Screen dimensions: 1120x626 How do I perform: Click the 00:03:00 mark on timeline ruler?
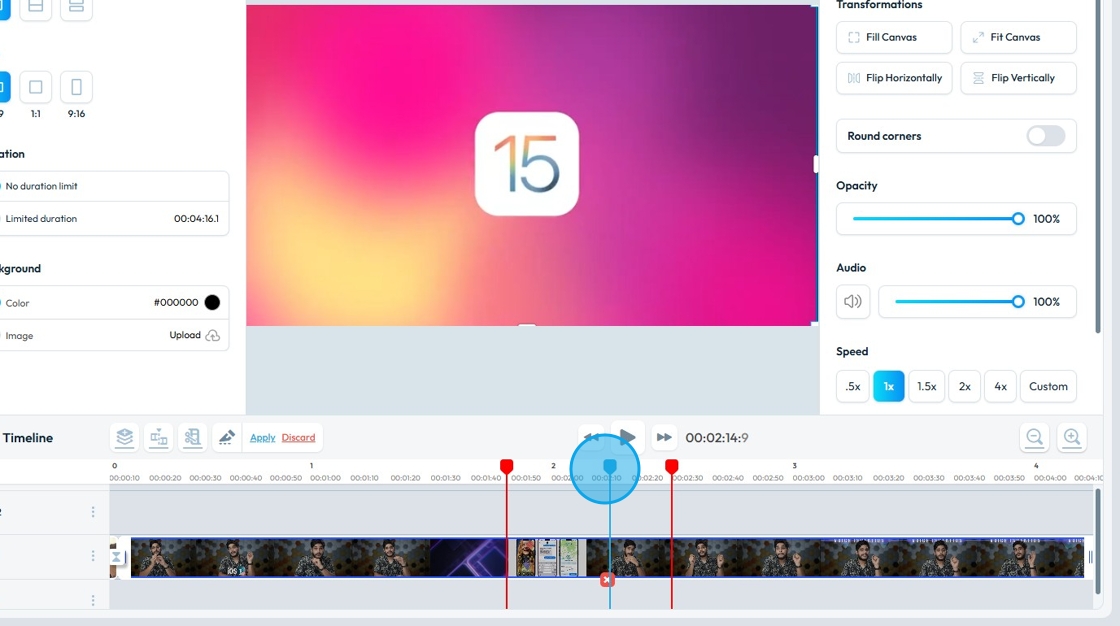pyautogui.click(x=808, y=477)
